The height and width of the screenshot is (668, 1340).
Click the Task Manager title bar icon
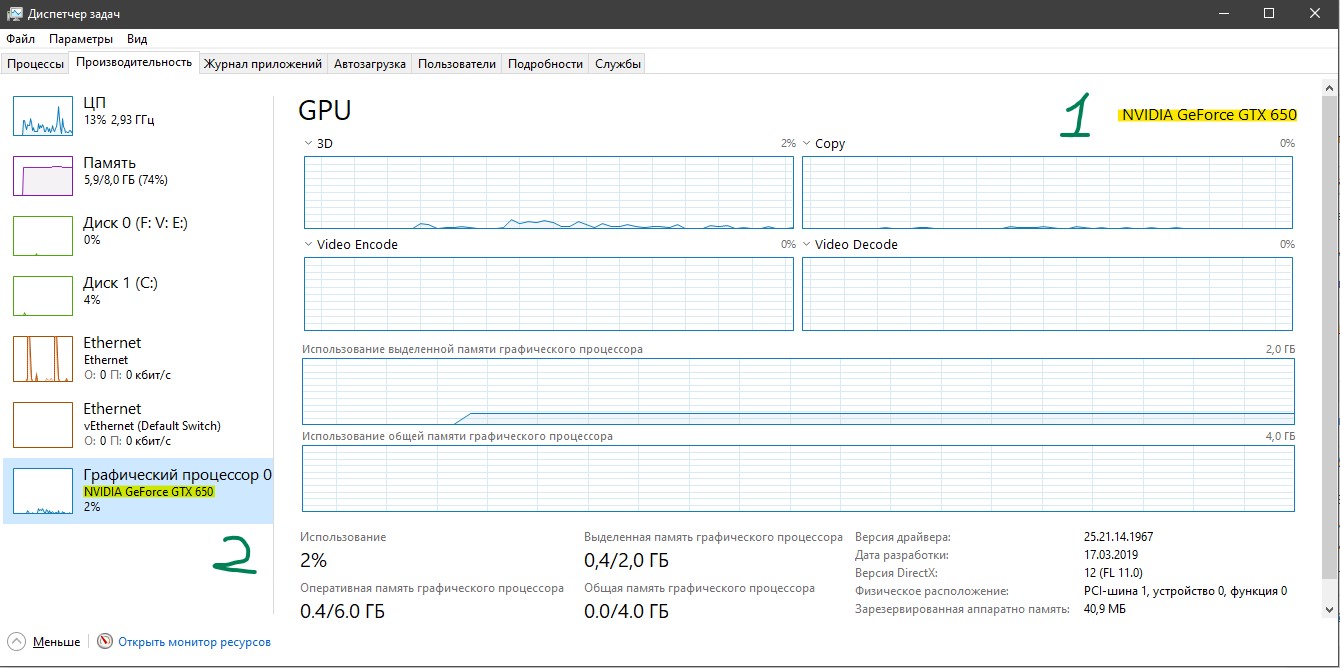click(x=15, y=13)
